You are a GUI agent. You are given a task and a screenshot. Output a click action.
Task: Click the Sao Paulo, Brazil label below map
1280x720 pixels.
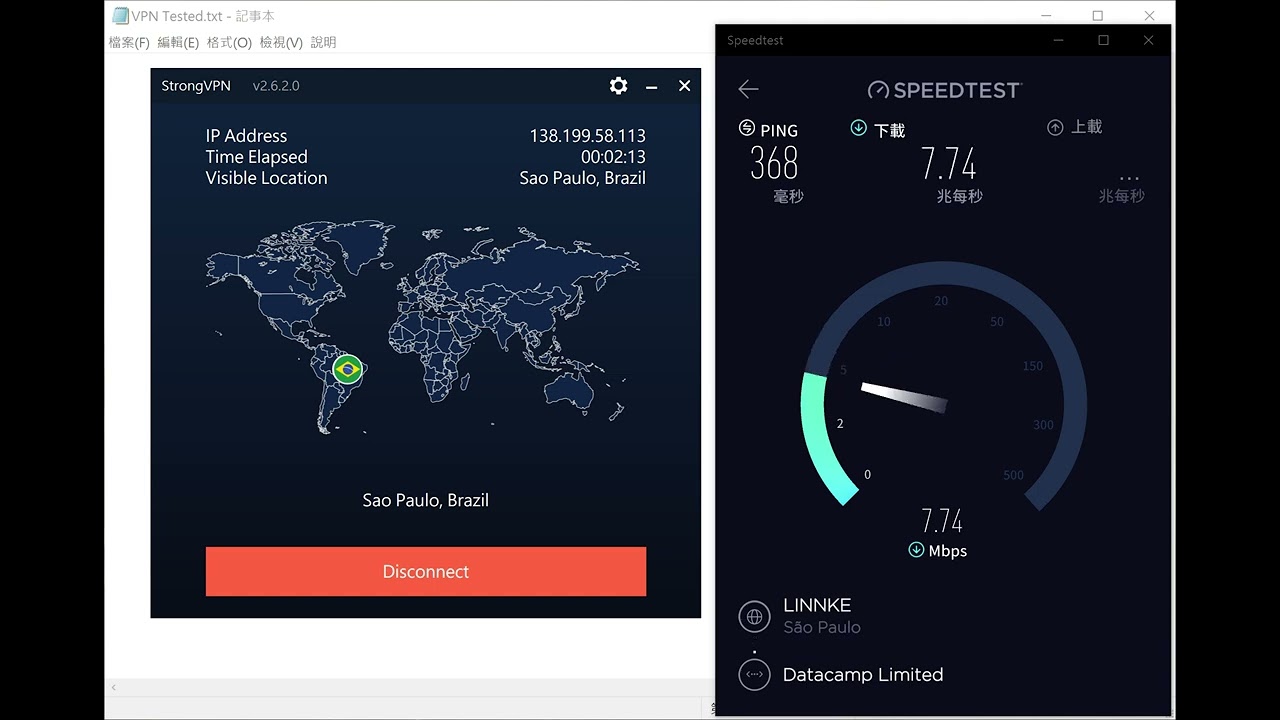point(426,500)
